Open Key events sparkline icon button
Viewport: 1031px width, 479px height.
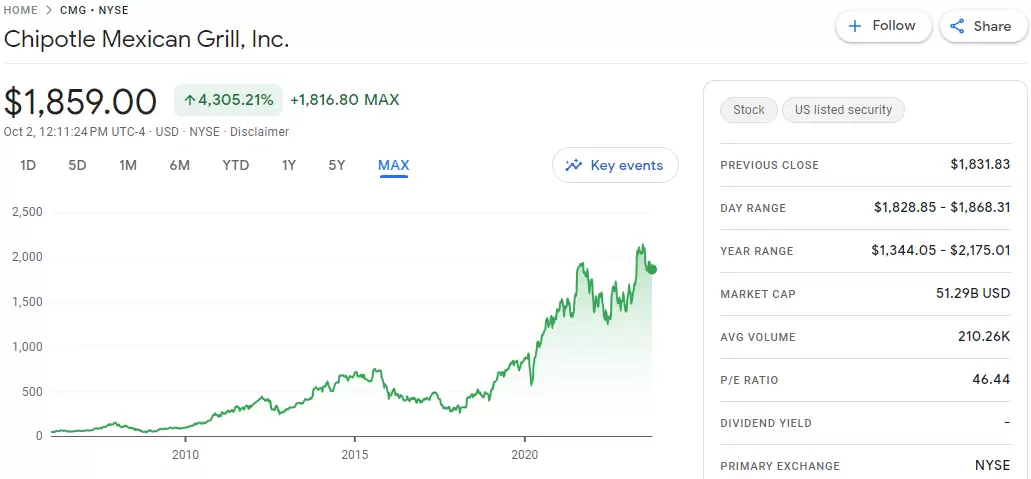tap(573, 166)
